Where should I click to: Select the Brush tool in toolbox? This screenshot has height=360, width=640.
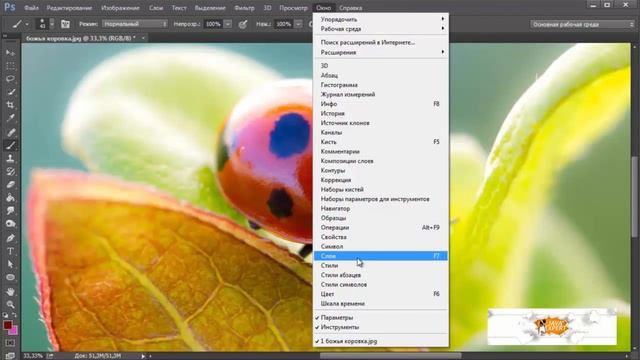10,145
